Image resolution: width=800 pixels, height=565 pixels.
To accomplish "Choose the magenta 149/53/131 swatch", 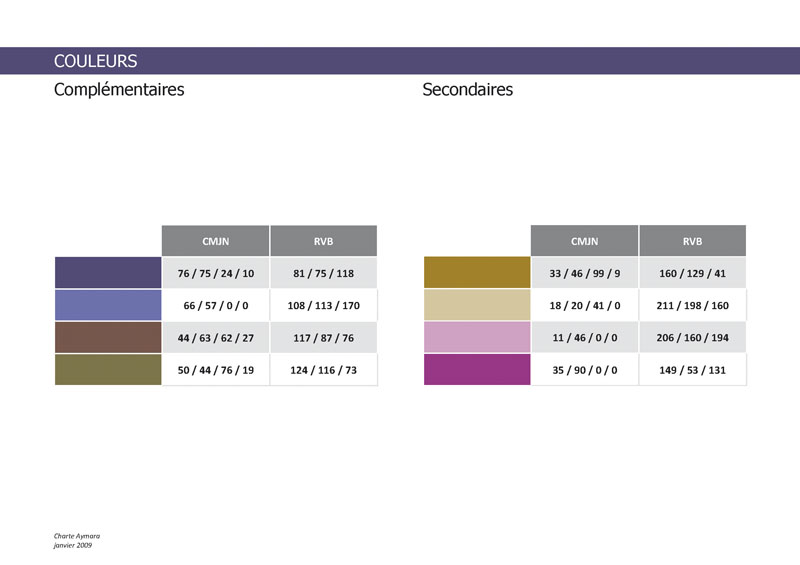I will [477, 370].
